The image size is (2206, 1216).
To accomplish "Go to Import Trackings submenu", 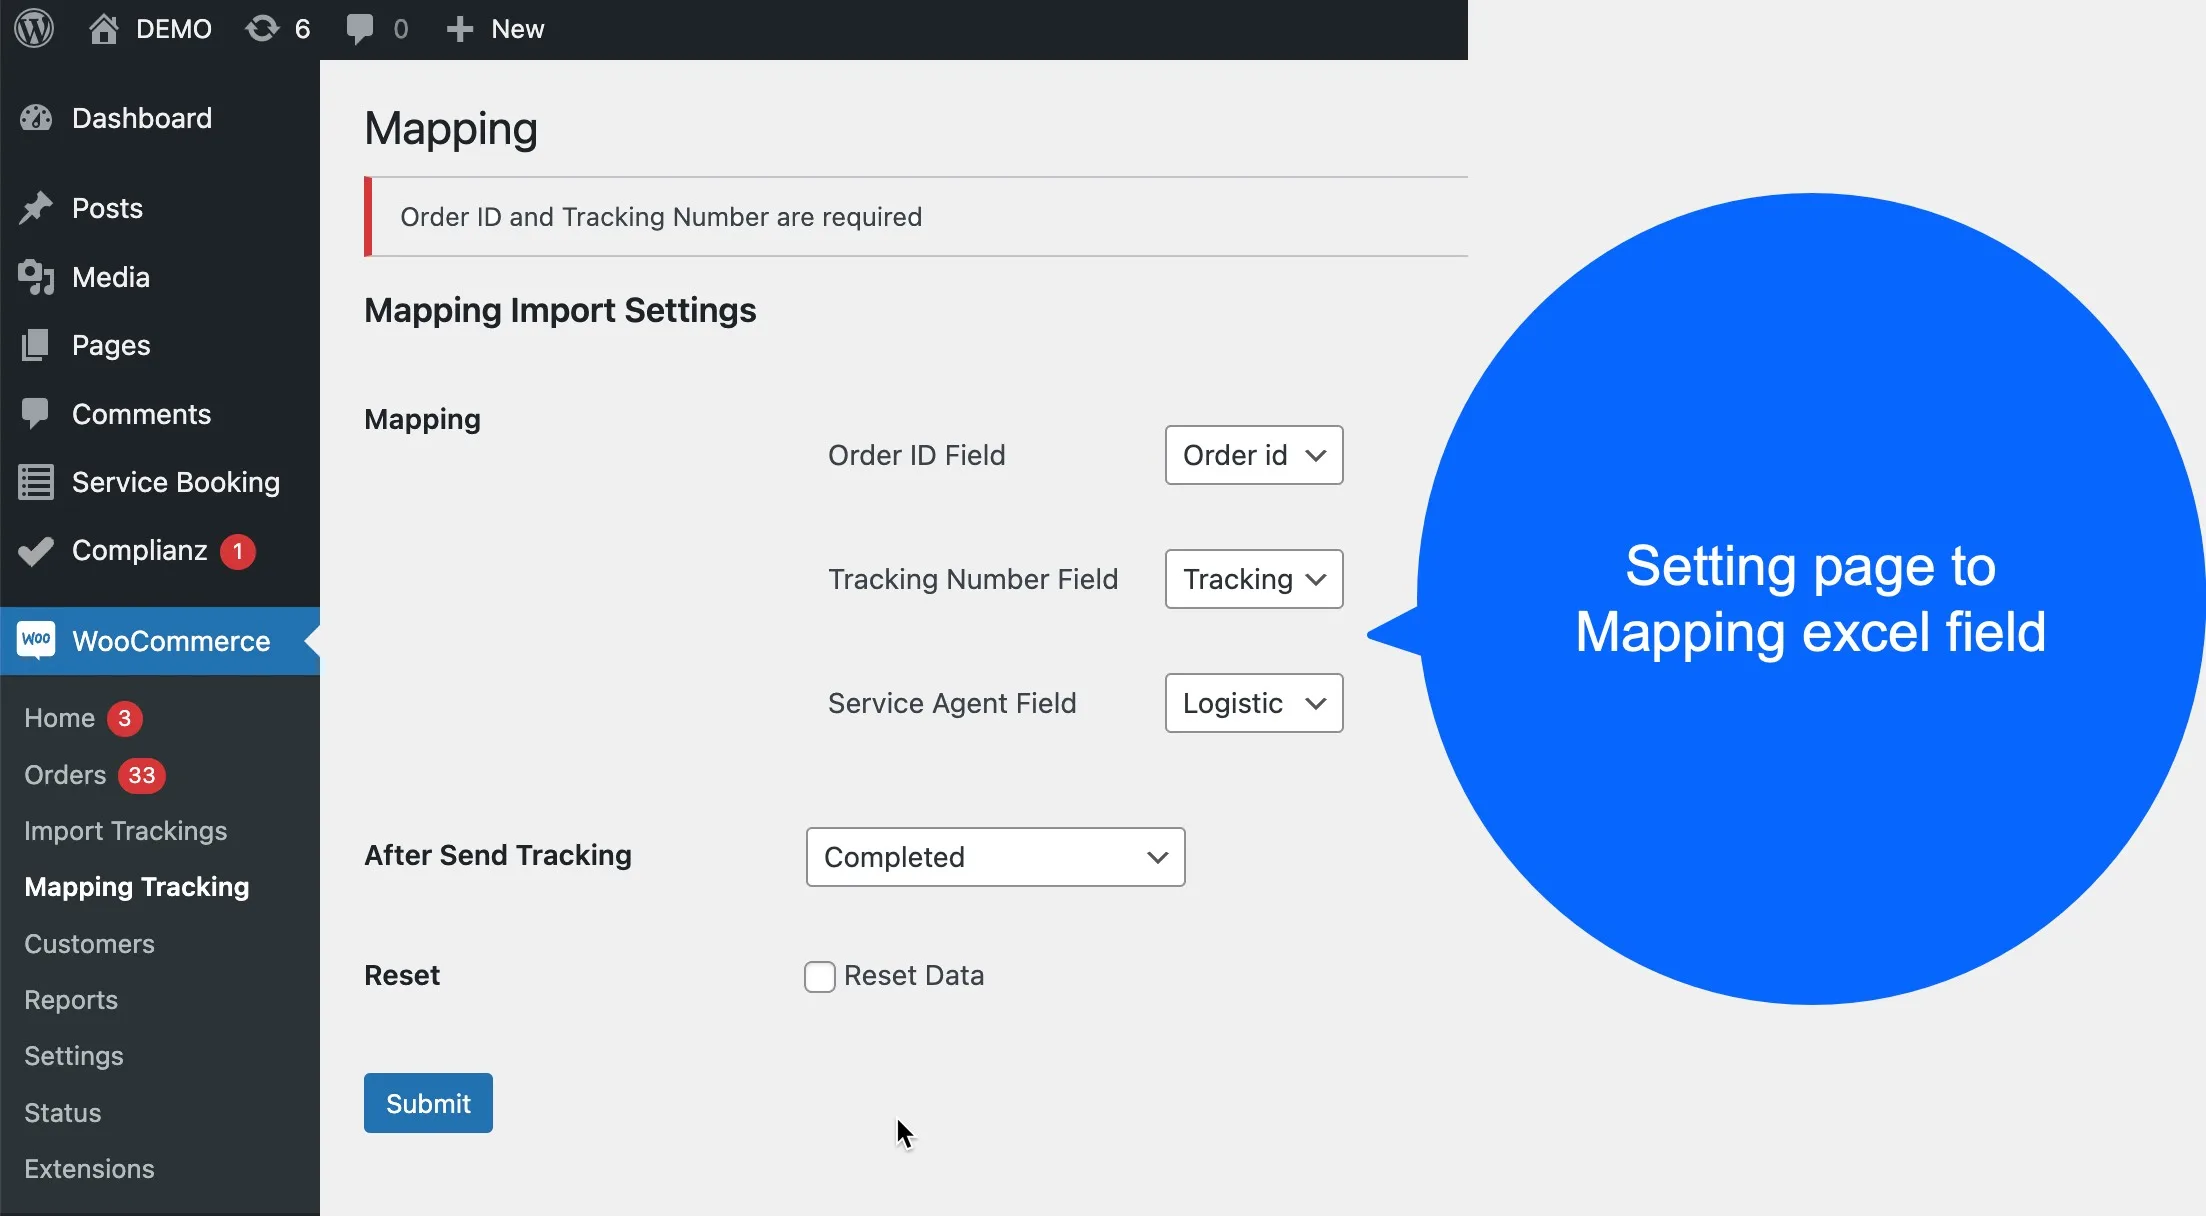I will tap(126, 831).
